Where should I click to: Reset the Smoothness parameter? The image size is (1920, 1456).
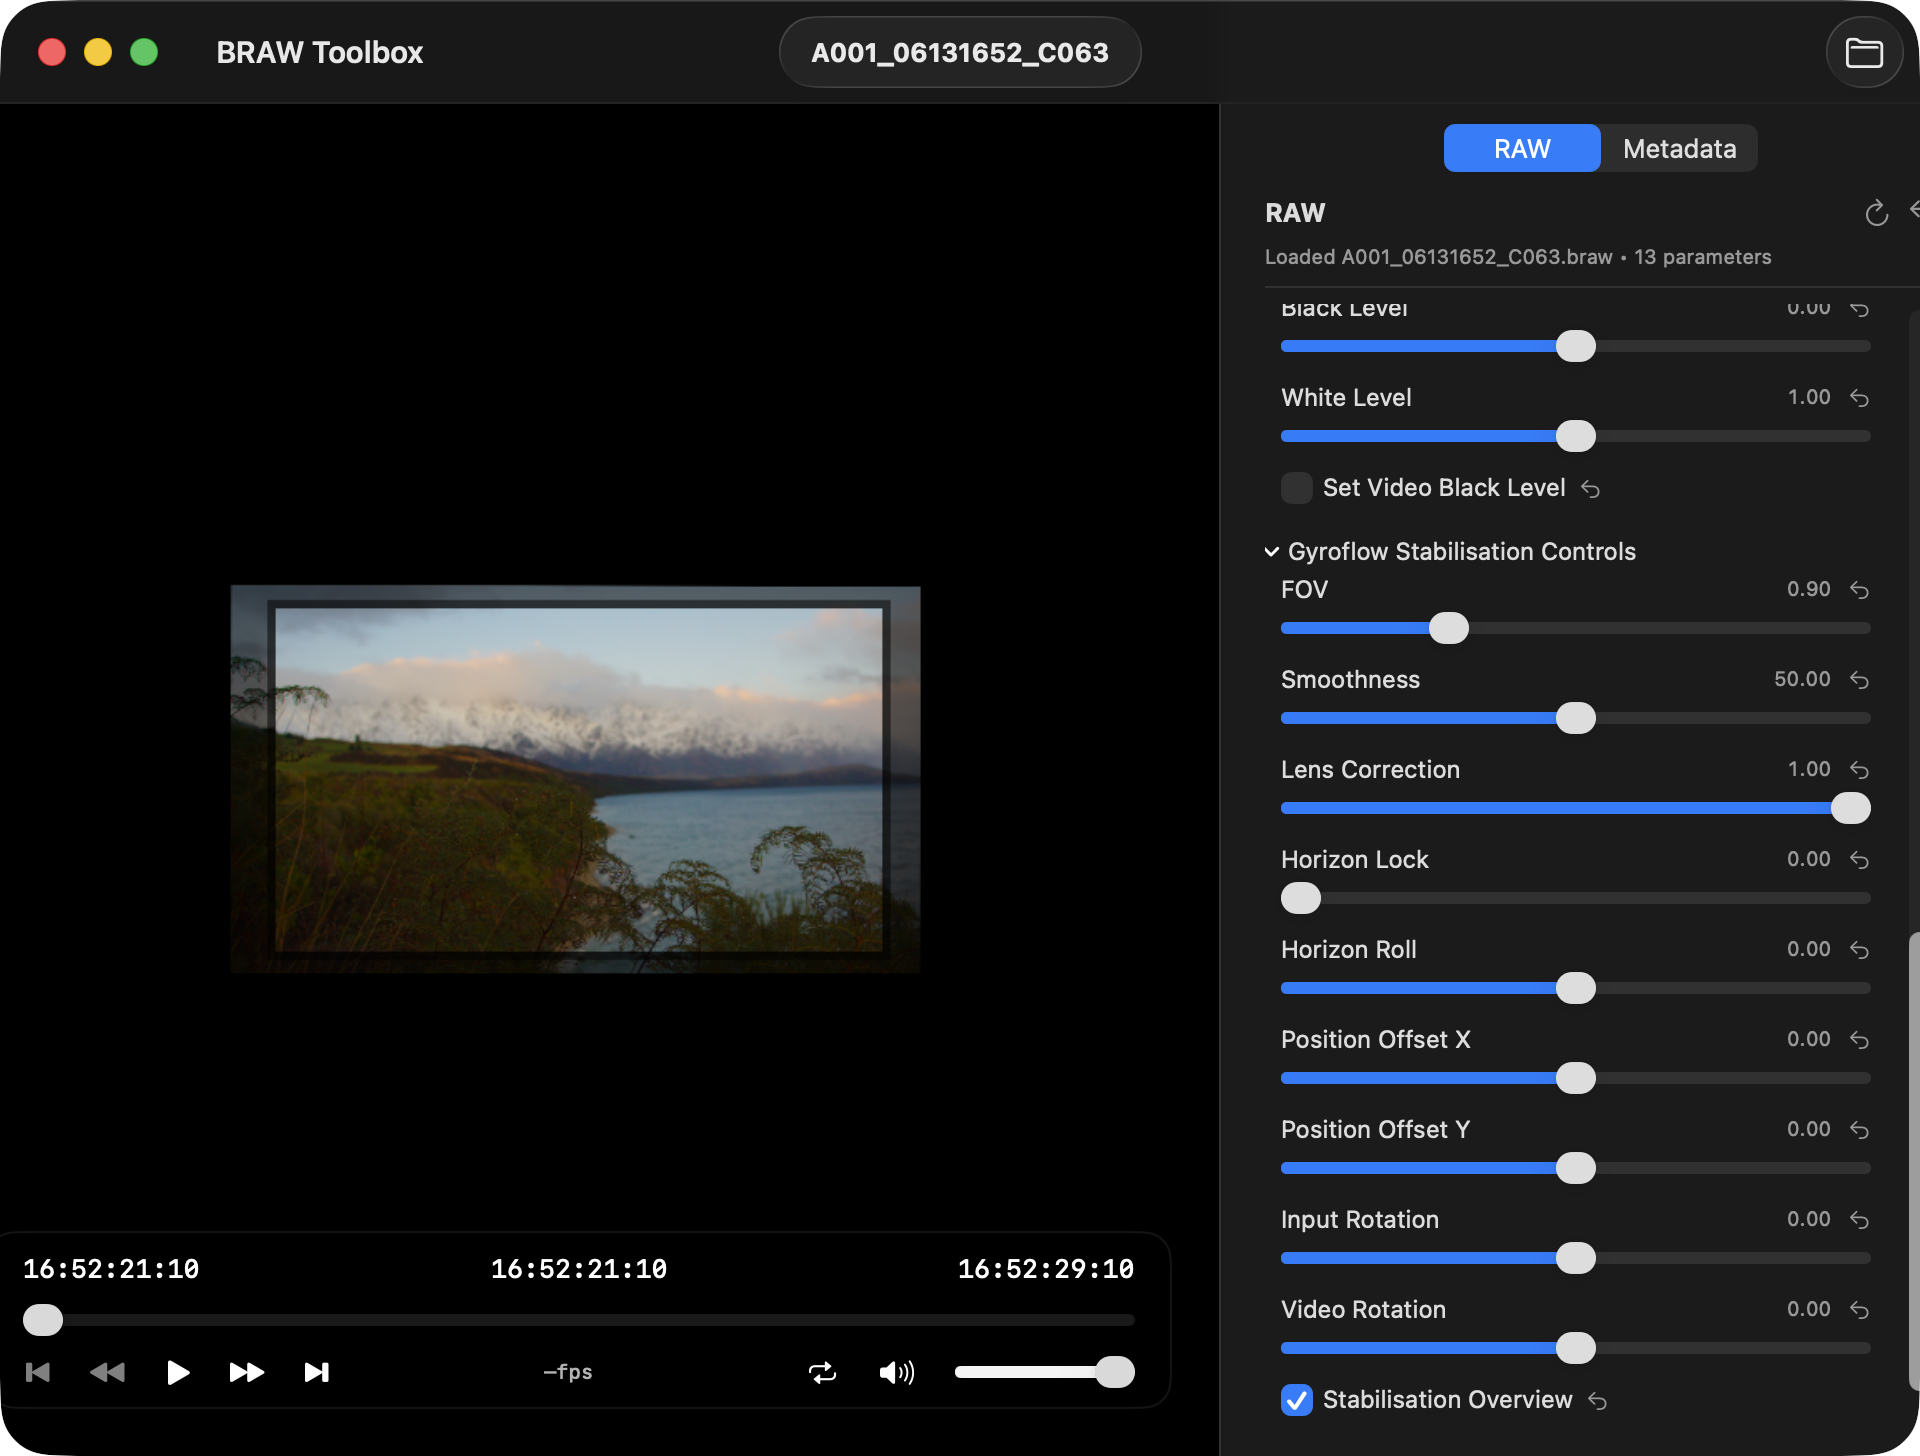click(x=1859, y=680)
